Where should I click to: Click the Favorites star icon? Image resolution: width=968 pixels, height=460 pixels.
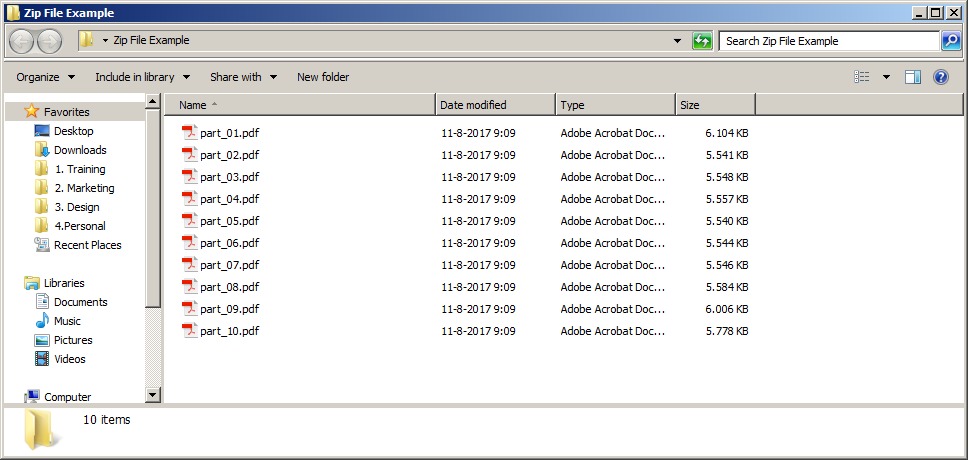click(31, 111)
